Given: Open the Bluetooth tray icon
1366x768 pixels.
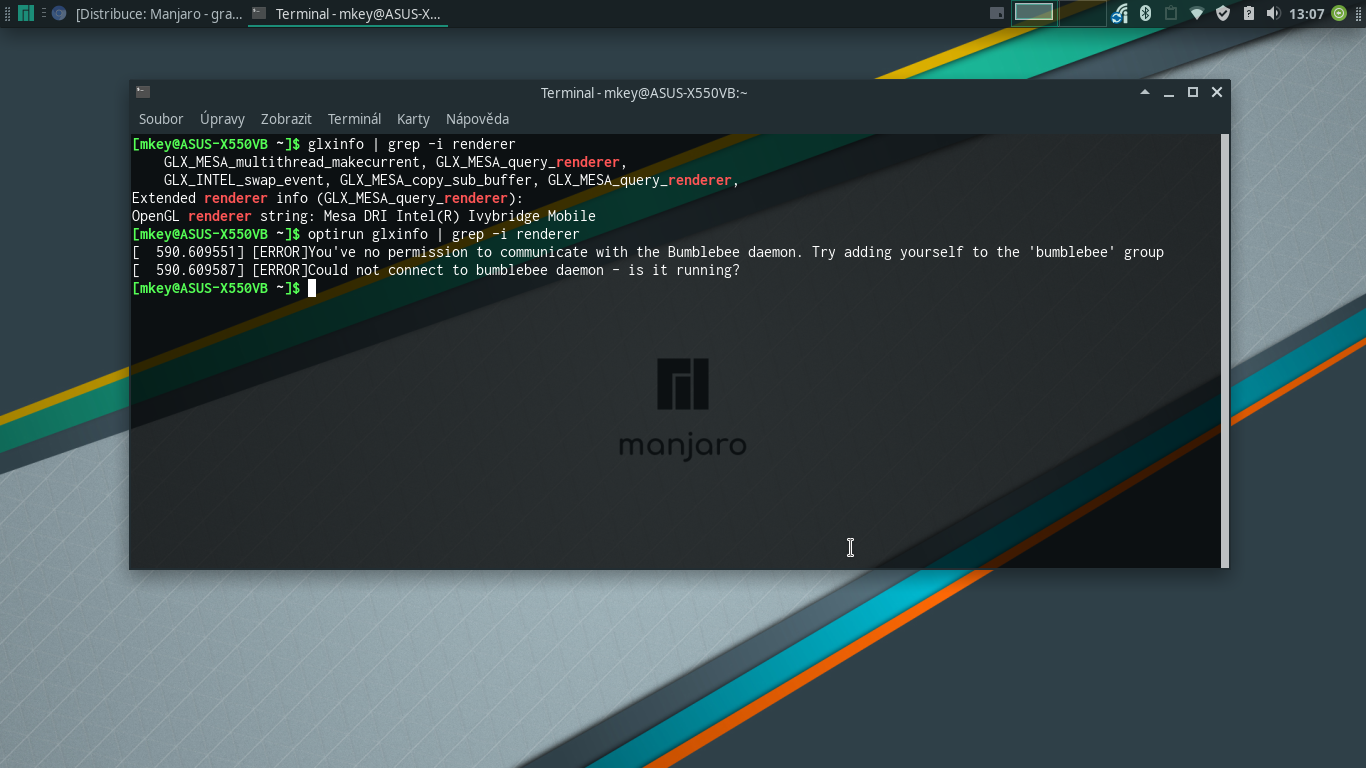Looking at the screenshot, I should tap(1146, 13).
